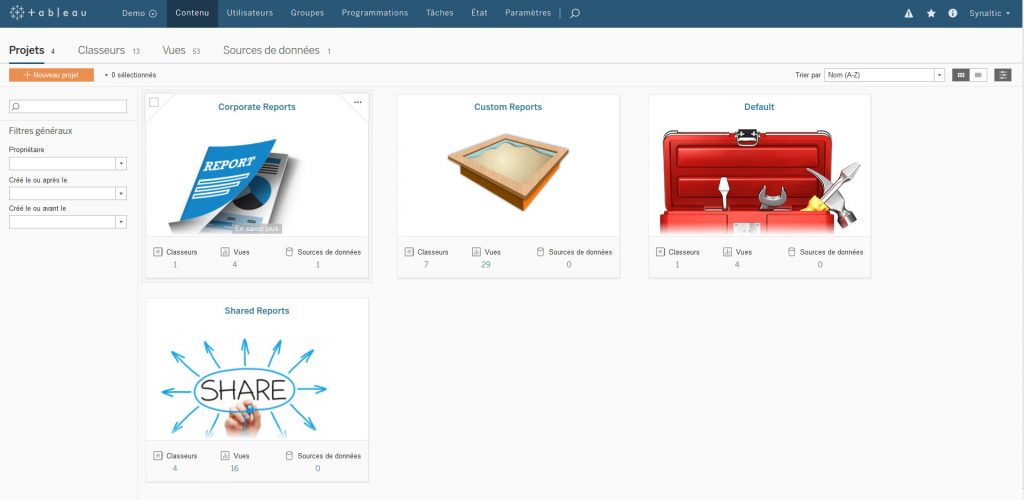
Task: Click the Custom Reports sandbox thumbnail
Action: pyautogui.click(x=508, y=172)
